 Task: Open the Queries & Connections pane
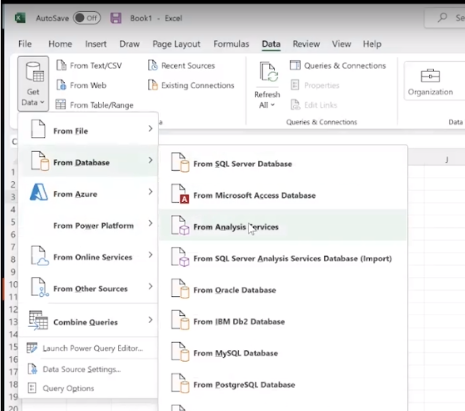click(338, 66)
